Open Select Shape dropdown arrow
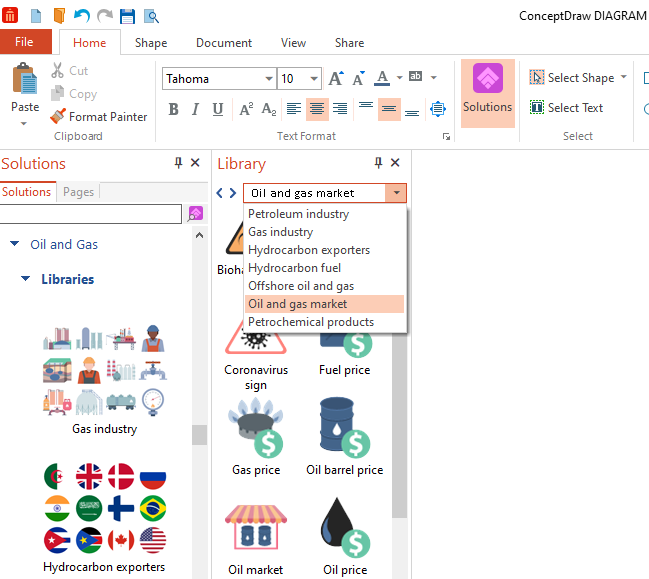Image resolution: width=649 pixels, height=579 pixels. click(x=623, y=77)
